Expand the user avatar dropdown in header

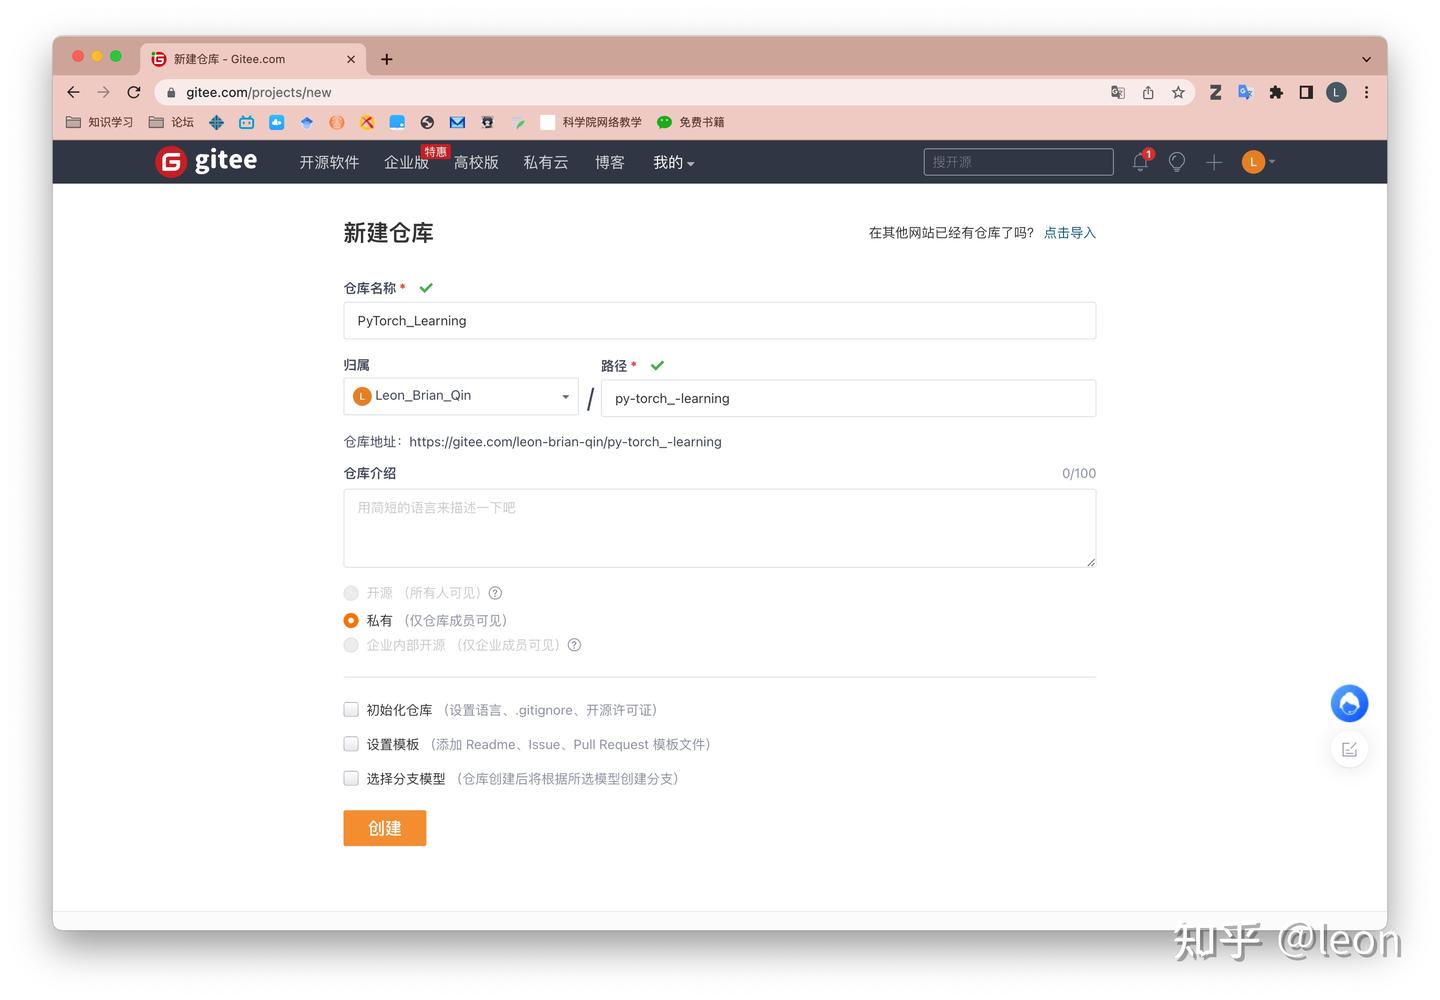click(1258, 162)
